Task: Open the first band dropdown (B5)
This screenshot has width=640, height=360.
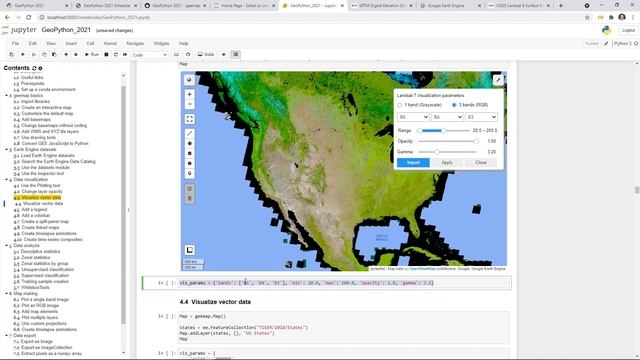Action: (x=413, y=117)
